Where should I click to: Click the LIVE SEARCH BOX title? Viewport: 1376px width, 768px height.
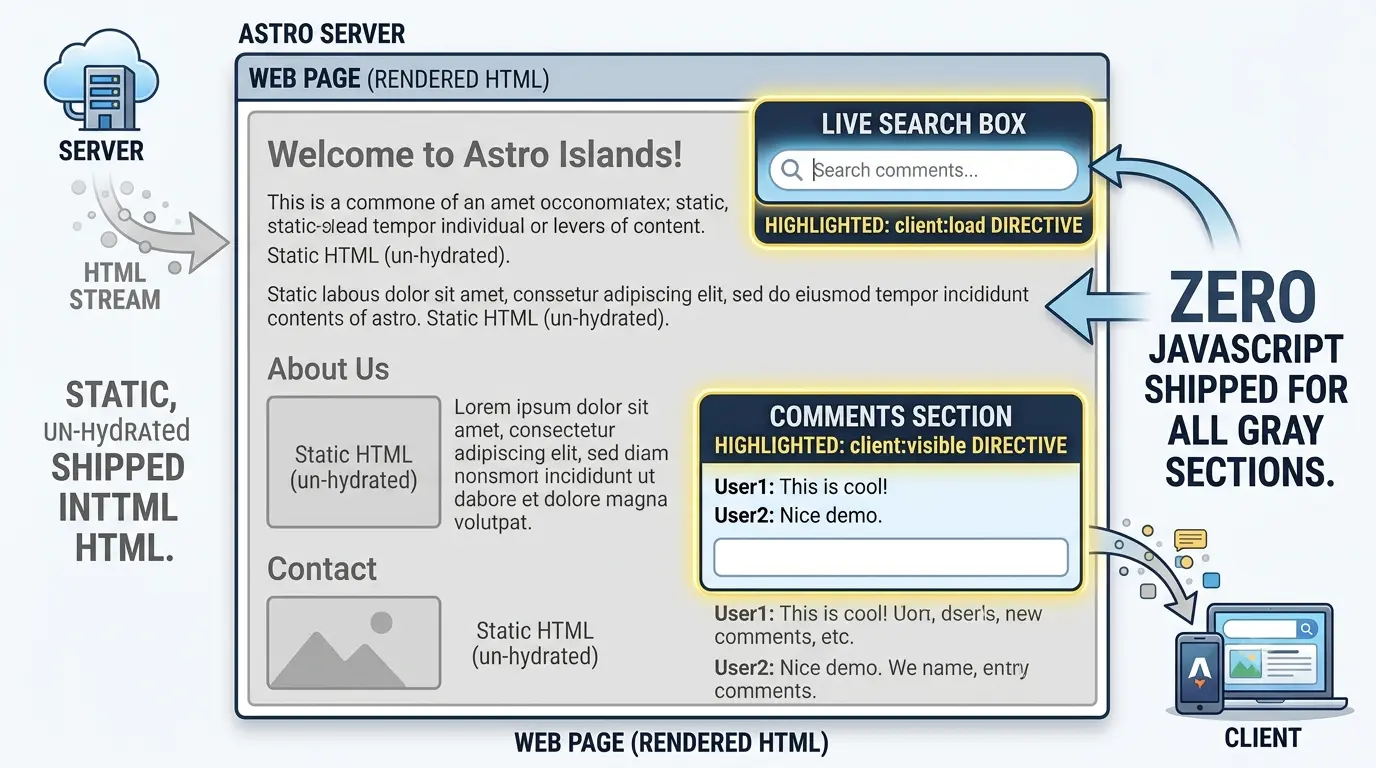click(924, 124)
